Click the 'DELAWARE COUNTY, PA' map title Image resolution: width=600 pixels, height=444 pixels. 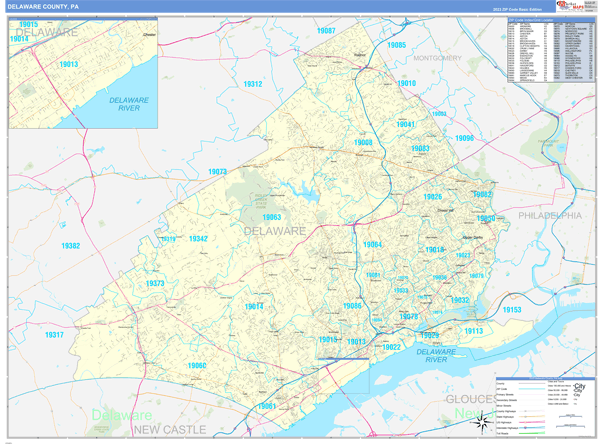click(43, 7)
